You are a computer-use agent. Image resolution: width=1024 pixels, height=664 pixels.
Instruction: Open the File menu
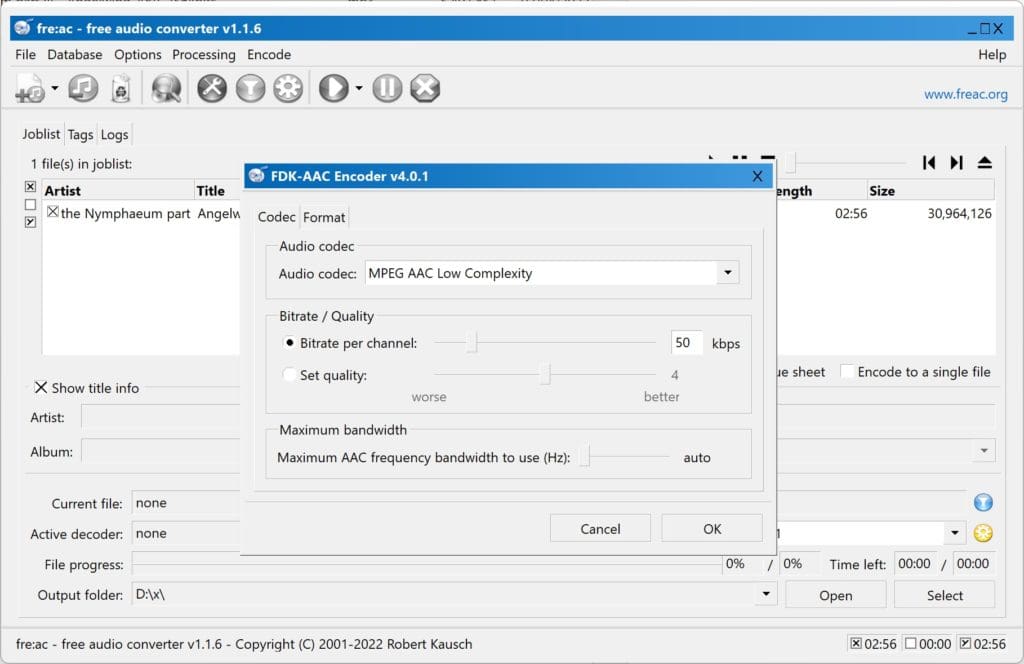pyautogui.click(x=25, y=55)
